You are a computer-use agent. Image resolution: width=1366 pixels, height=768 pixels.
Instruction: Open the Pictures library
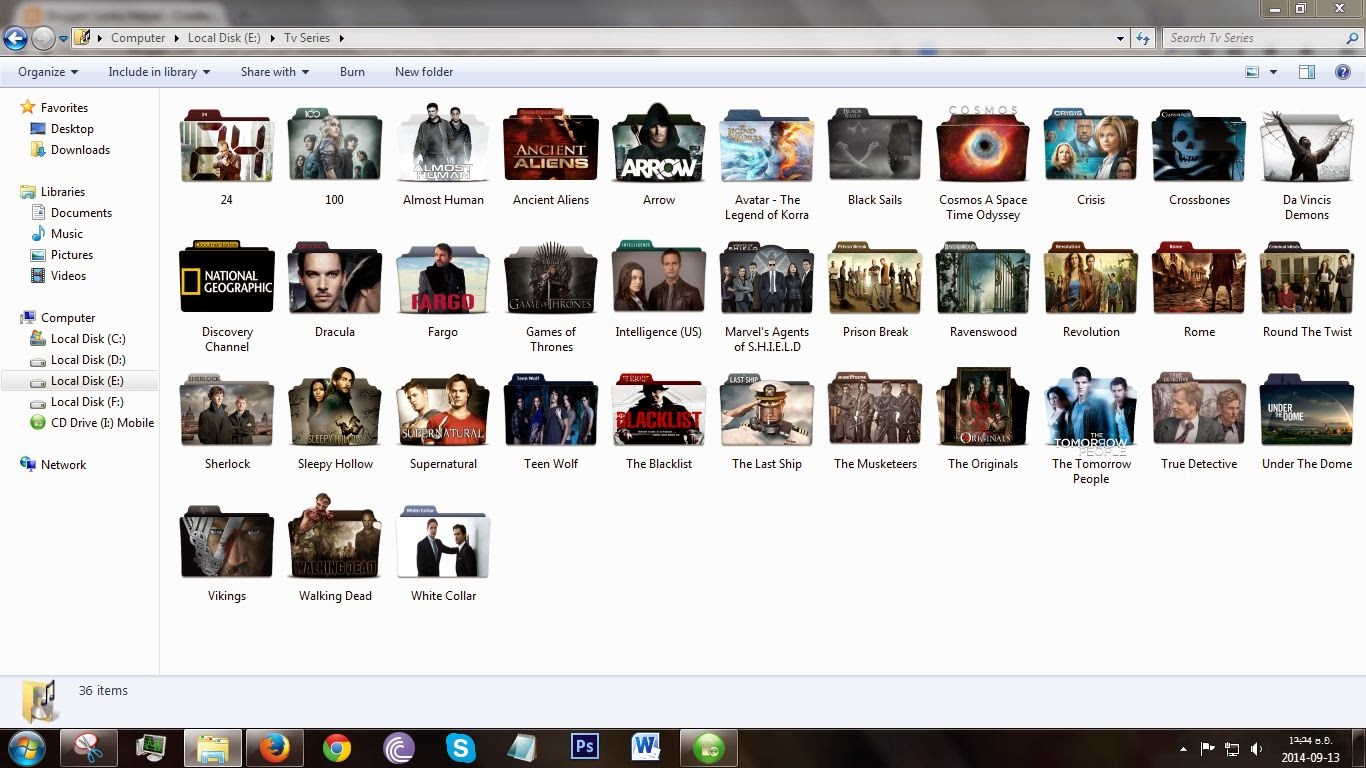tap(72, 255)
